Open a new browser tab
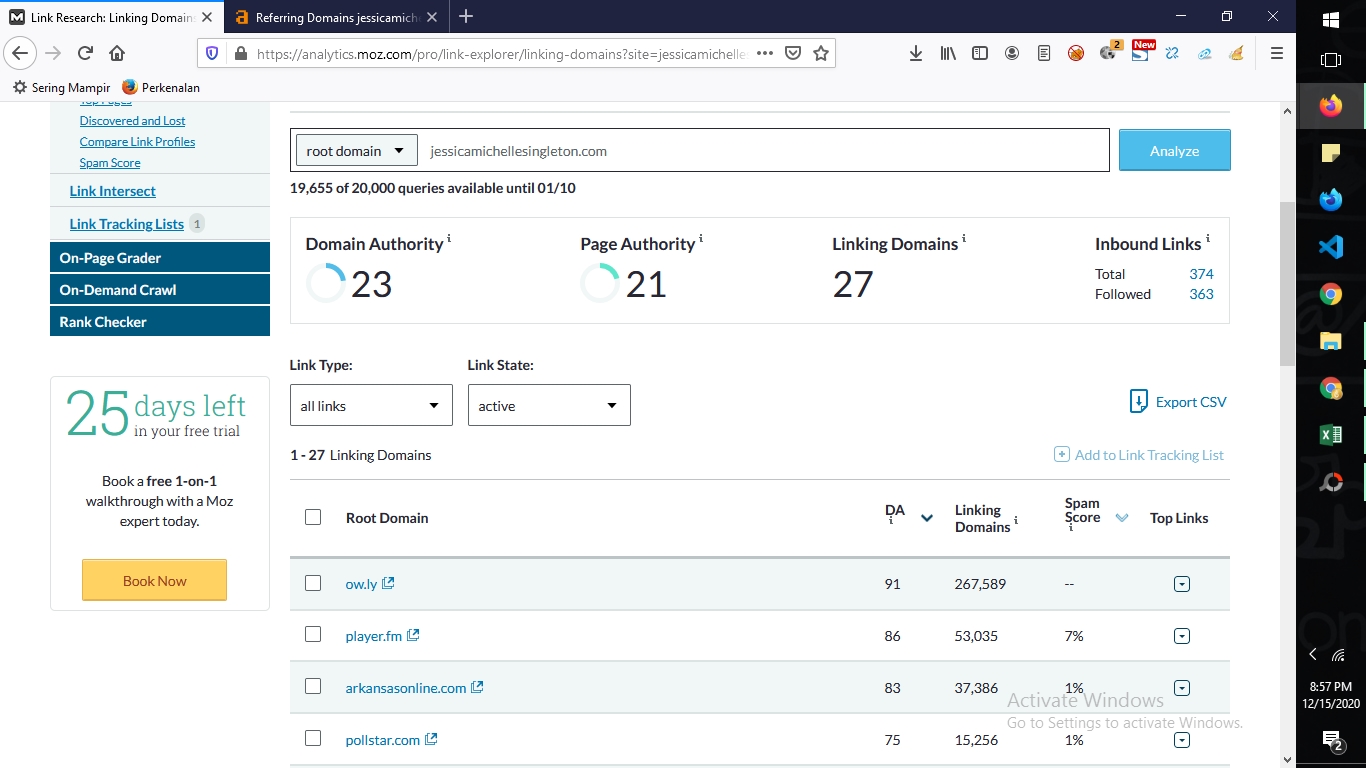1366x768 pixels. [x=466, y=16]
